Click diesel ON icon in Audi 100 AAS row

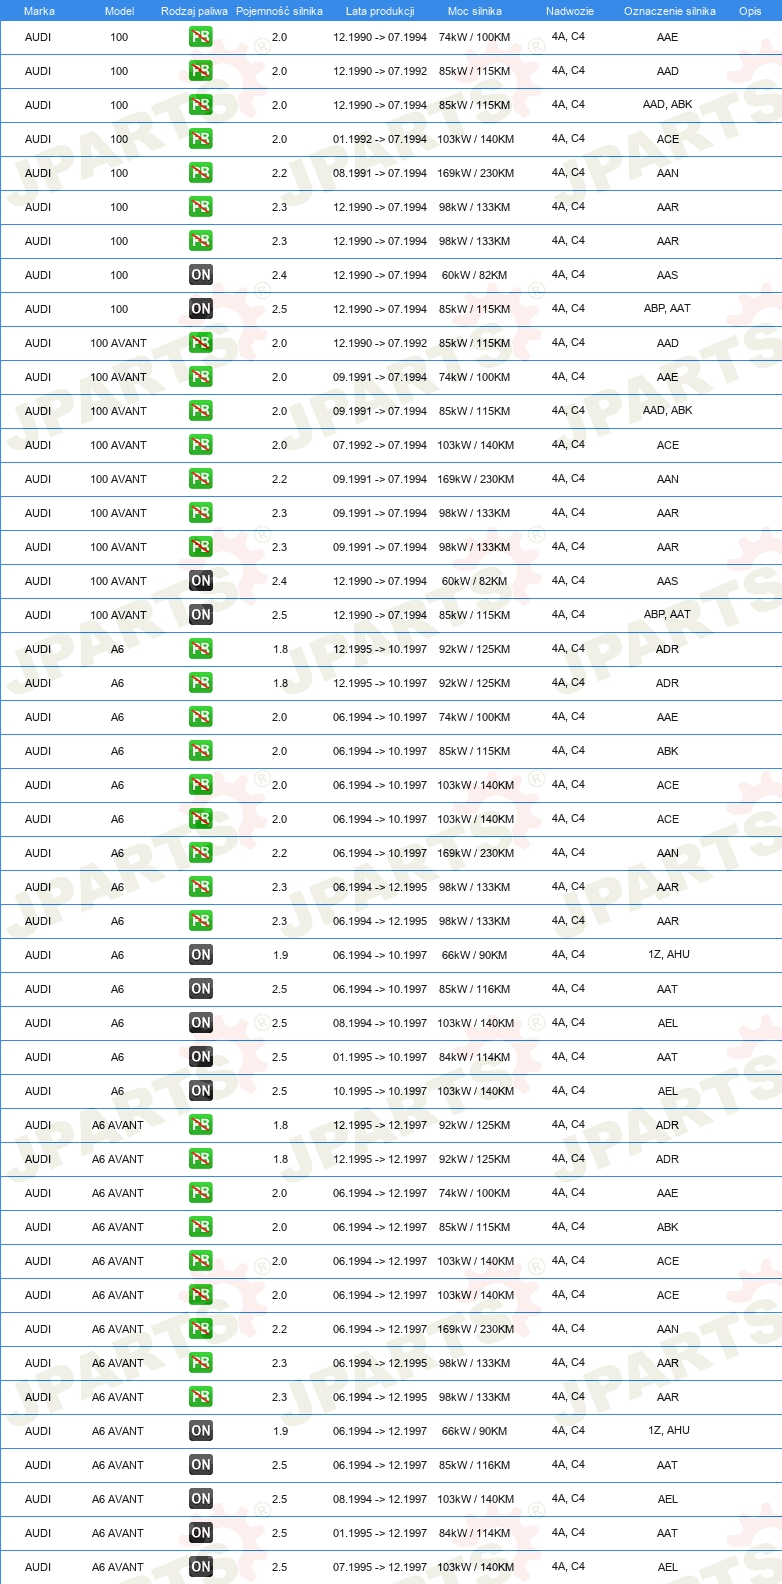[201, 275]
